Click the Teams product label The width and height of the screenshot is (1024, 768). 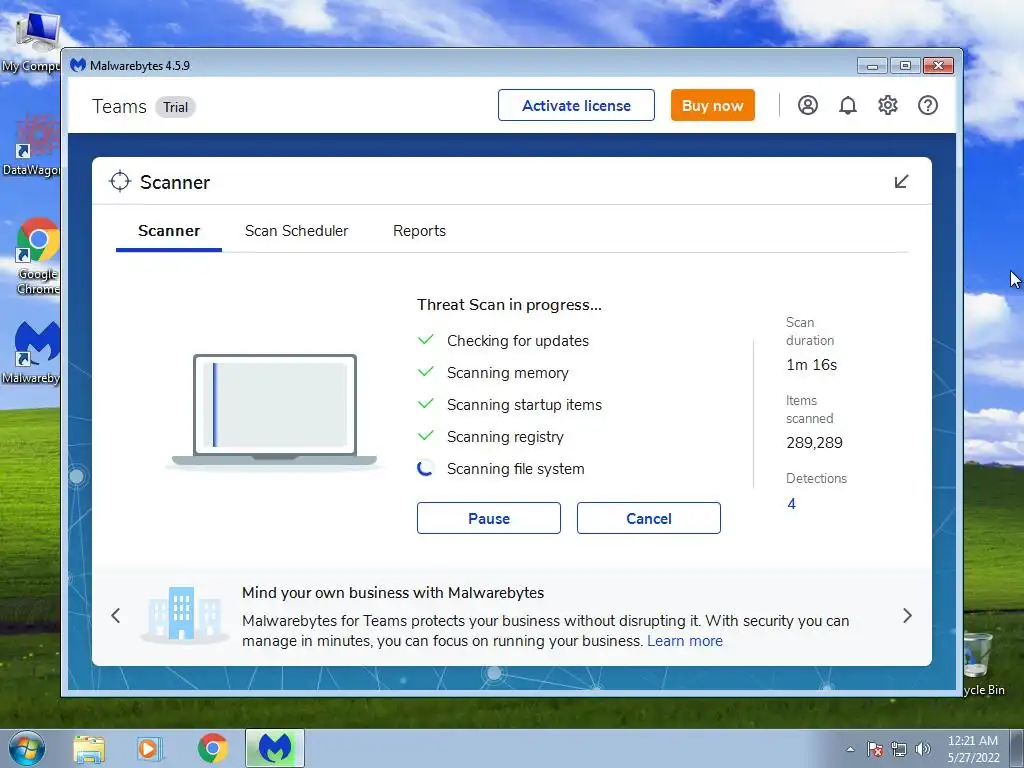point(120,106)
